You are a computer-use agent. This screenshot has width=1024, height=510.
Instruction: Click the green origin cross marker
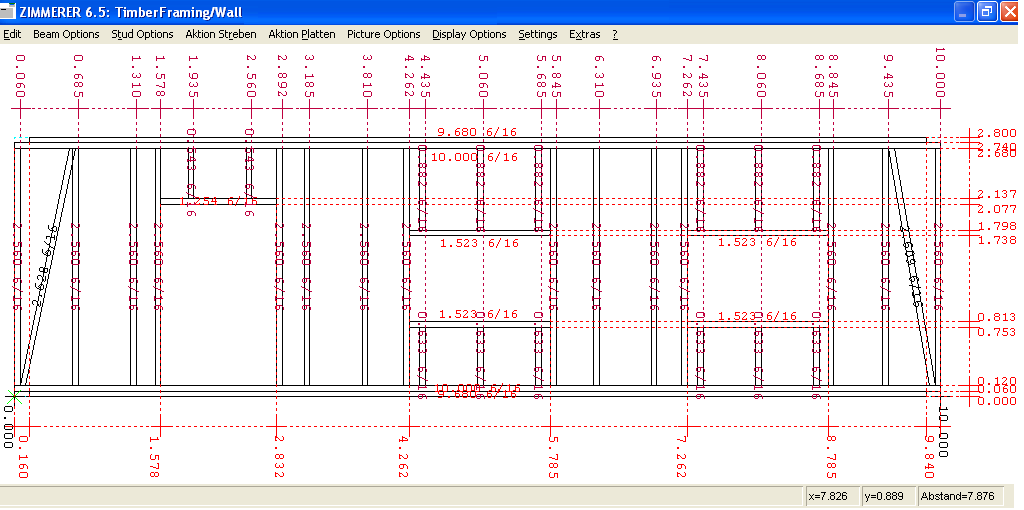click(12, 396)
